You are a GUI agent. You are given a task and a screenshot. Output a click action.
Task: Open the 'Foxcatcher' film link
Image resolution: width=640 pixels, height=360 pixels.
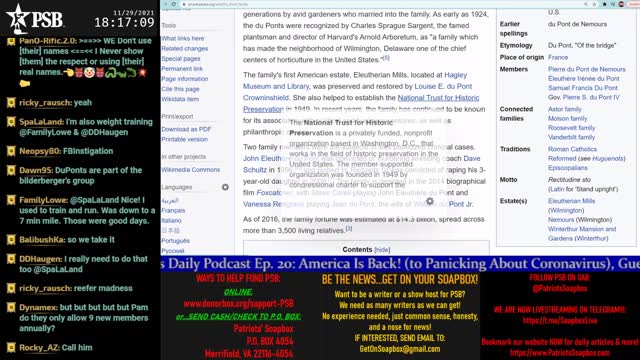tap(269, 193)
